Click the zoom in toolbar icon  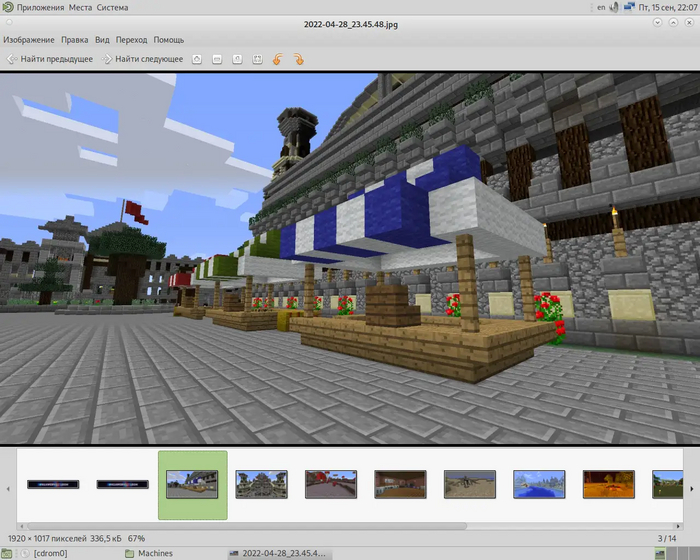[x=197, y=59]
